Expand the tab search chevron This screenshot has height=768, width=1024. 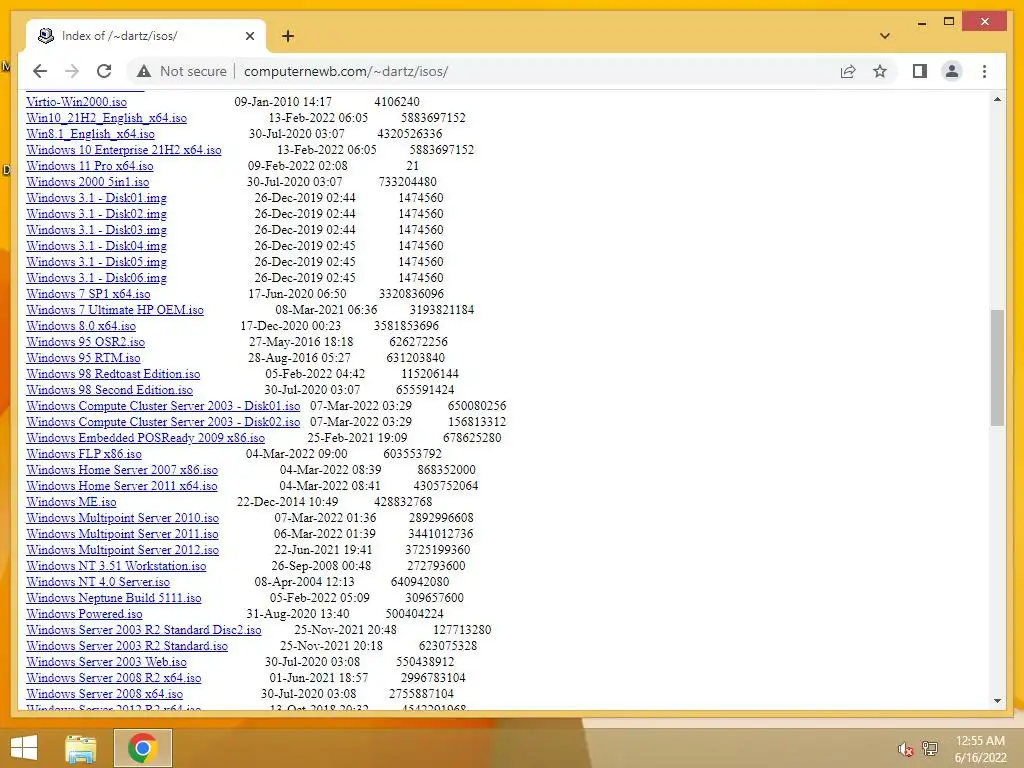885,36
